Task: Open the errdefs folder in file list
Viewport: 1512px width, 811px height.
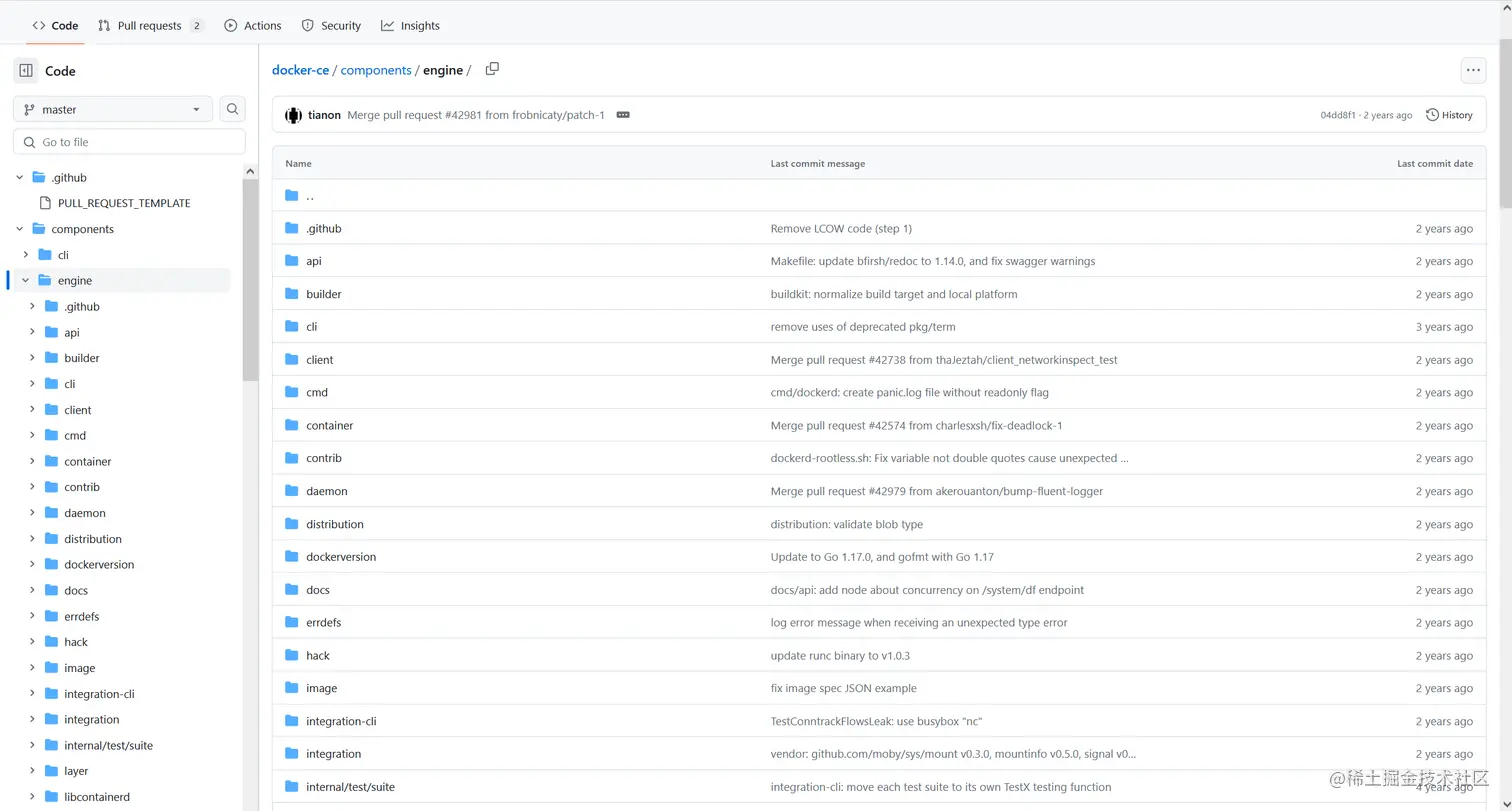Action: pos(324,622)
